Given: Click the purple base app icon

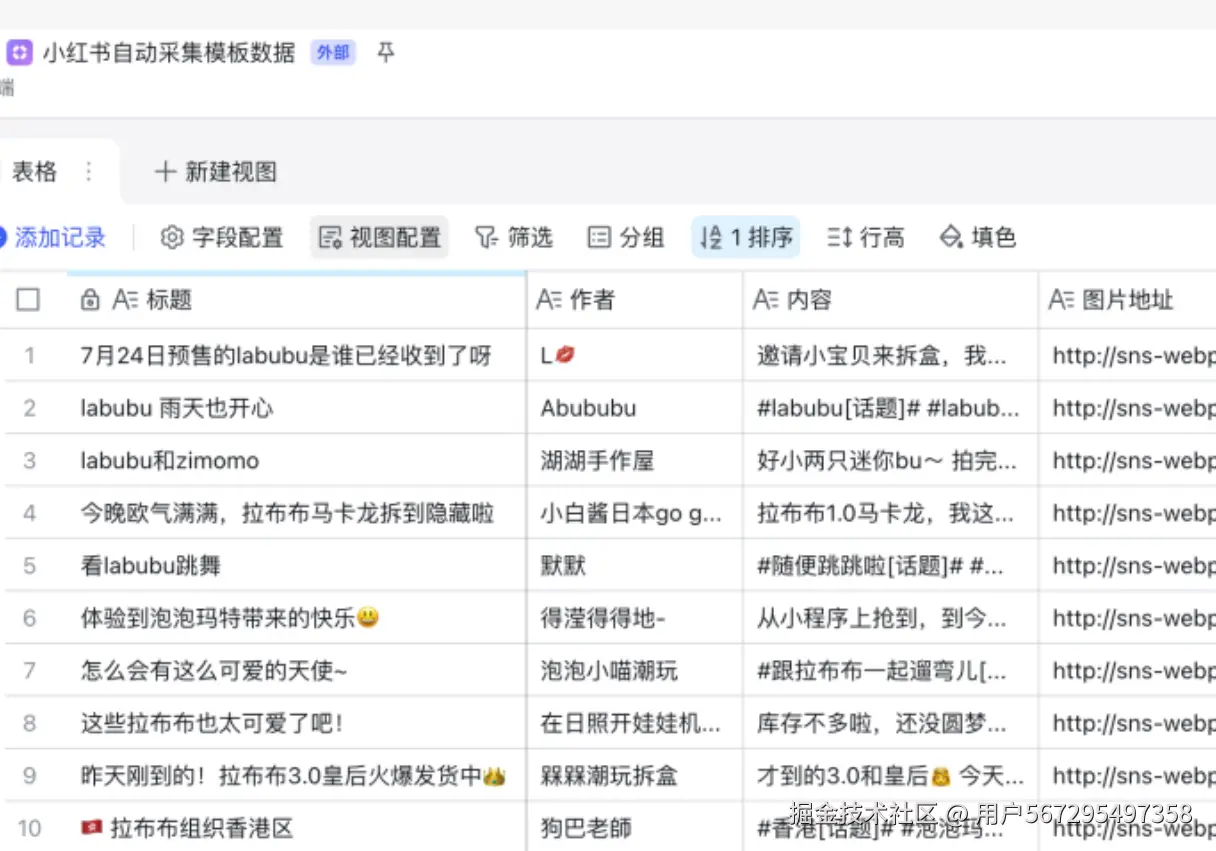Looking at the screenshot, I should pos(19,52).
